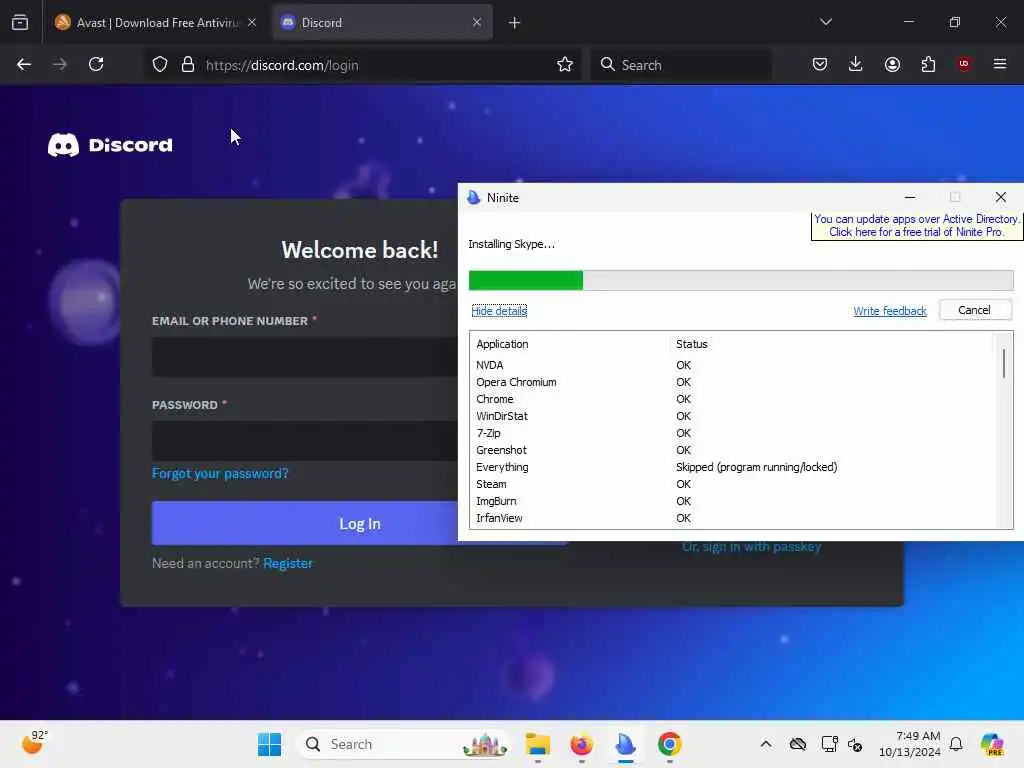Click Ninite Pro trial notice
This screenshot has height=768, width=1024.
click(x=916, y=225)
